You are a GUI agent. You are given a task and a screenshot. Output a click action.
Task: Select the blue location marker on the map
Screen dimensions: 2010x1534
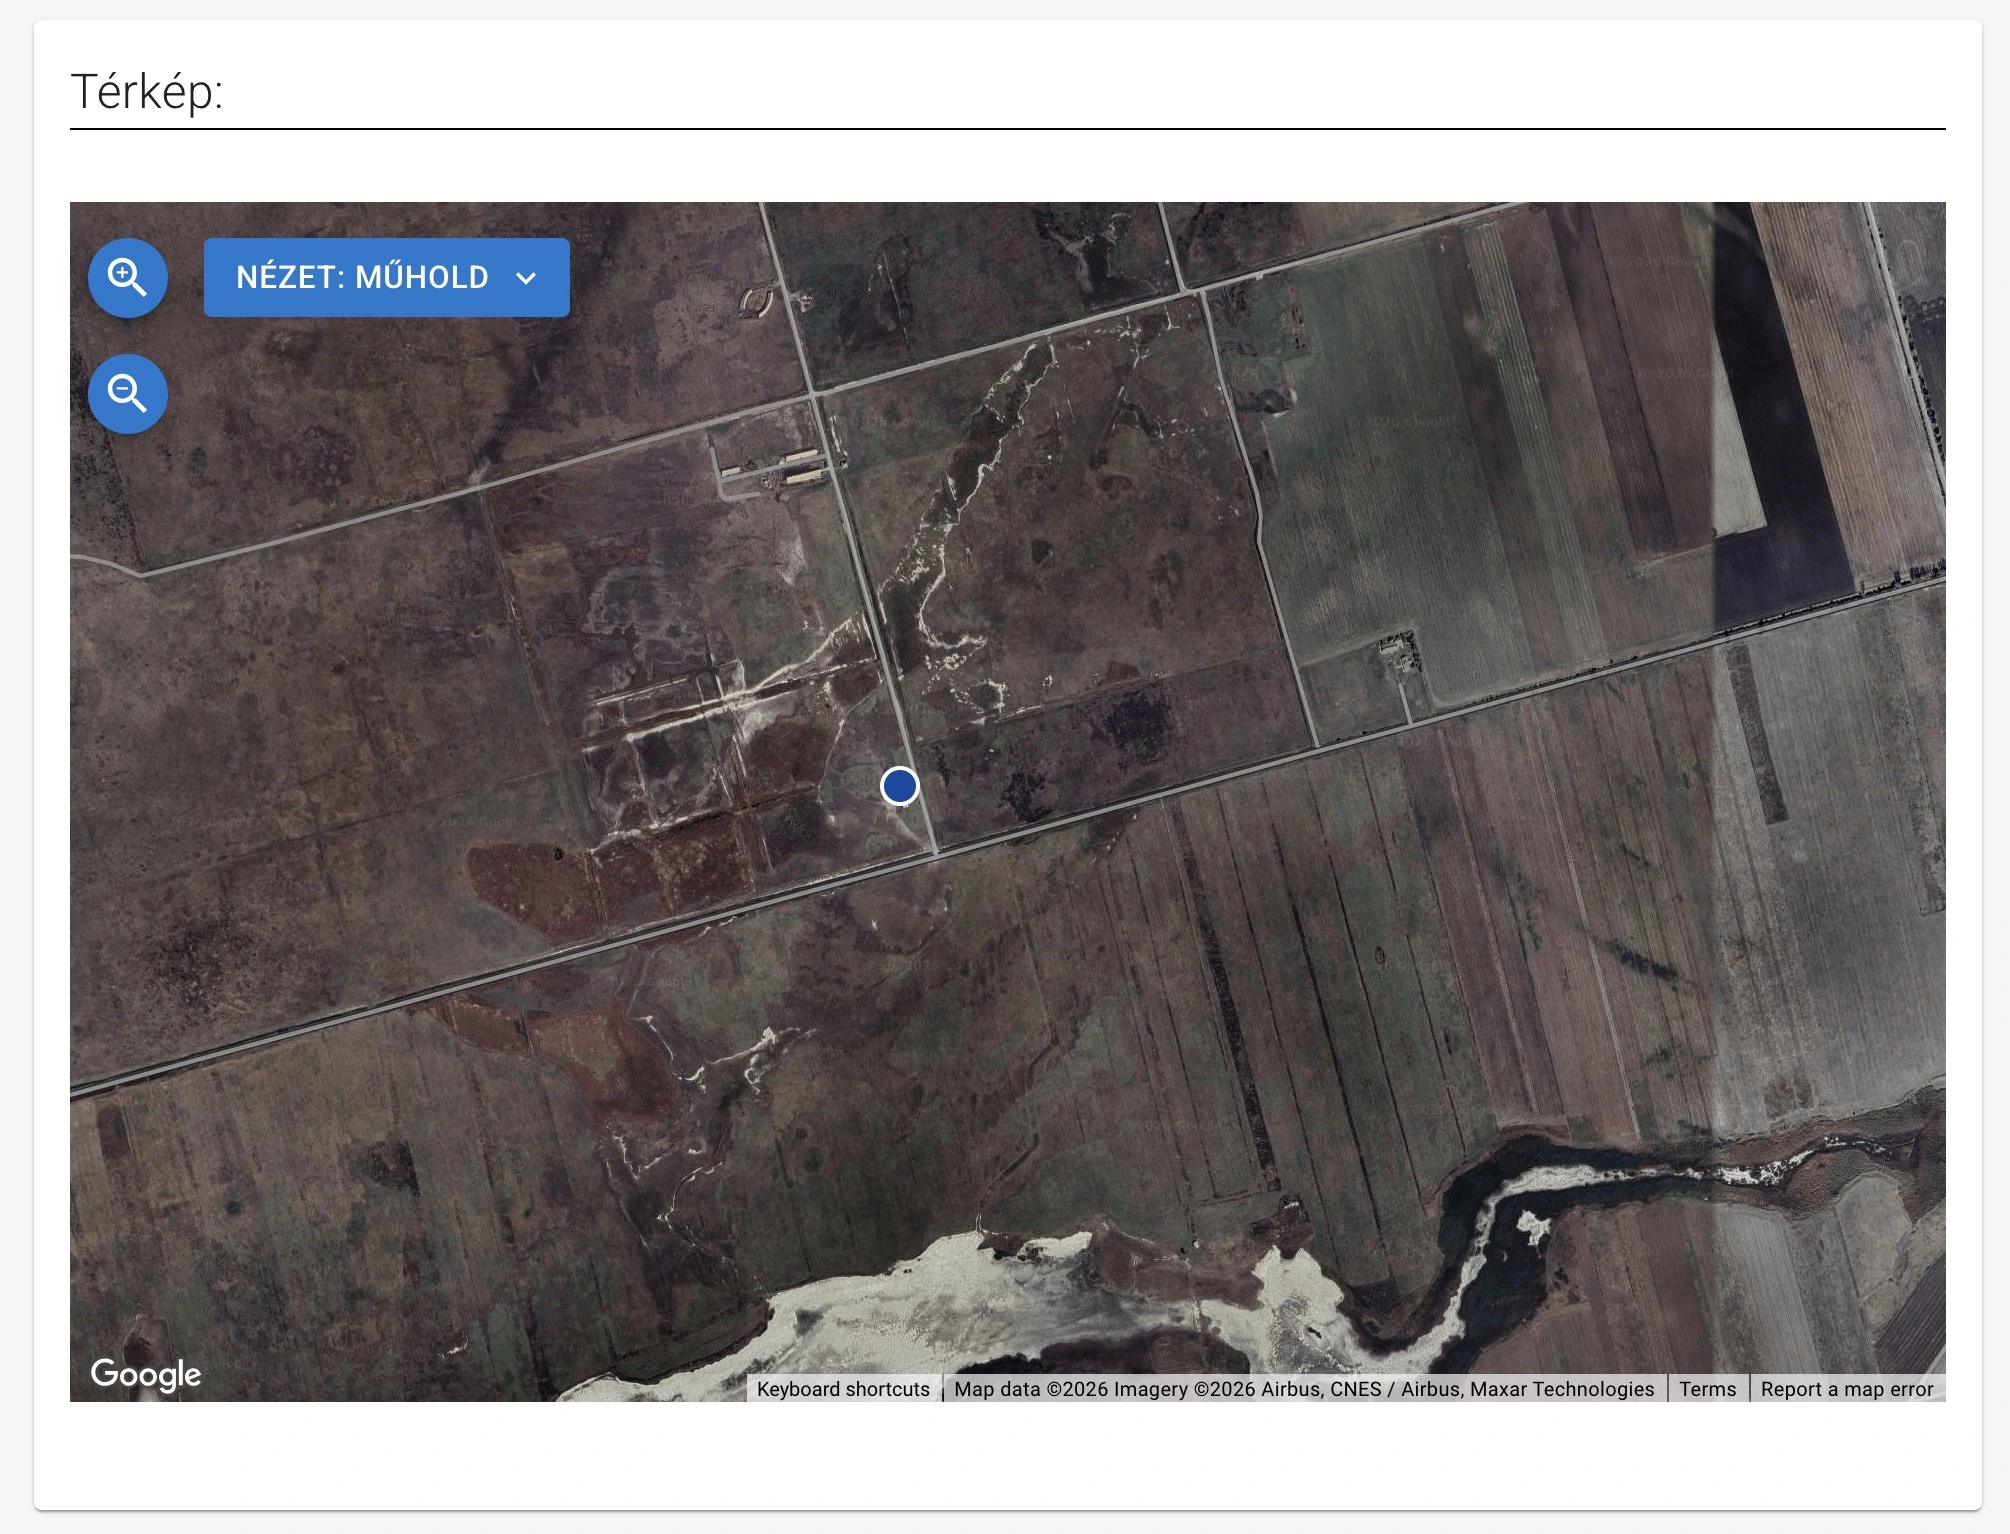click(x=898, y=787)
